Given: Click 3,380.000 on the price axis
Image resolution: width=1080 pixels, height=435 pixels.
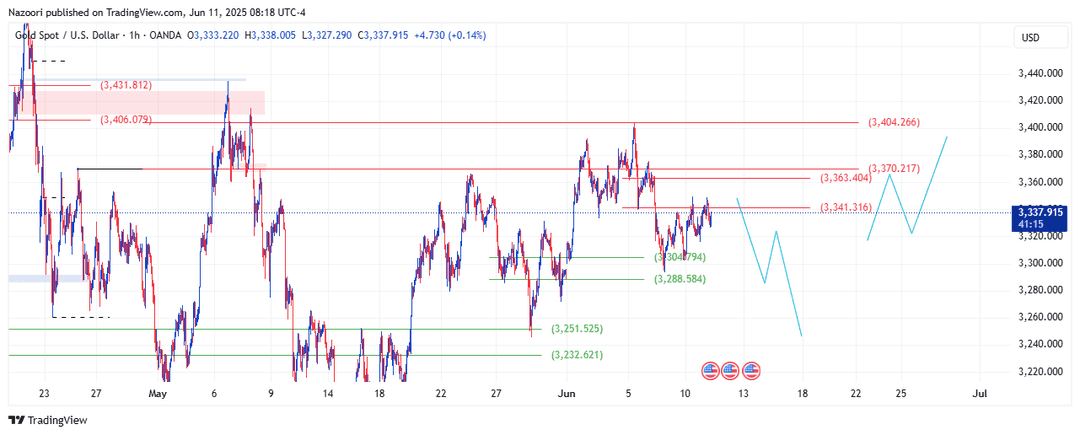Looking at the screenshot, I should pos(1040,155).
